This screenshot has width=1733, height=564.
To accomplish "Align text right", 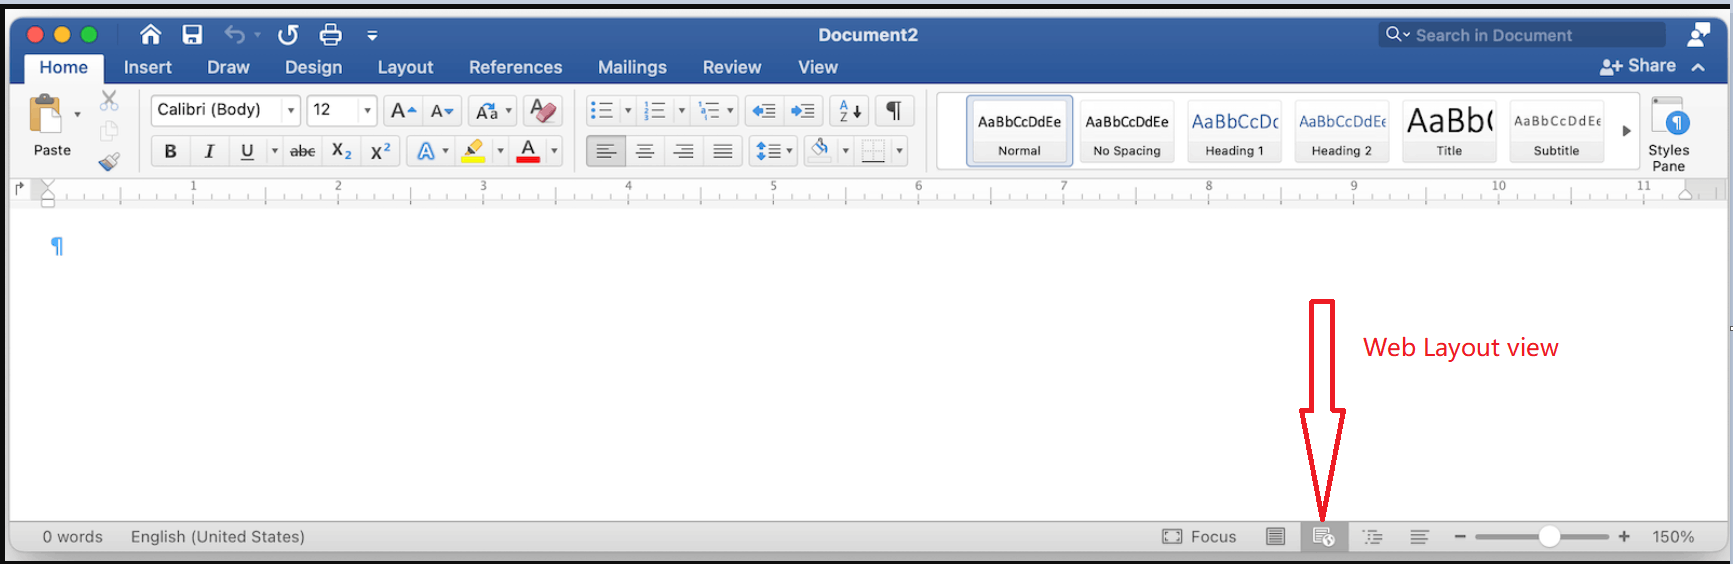I will 684,151.
